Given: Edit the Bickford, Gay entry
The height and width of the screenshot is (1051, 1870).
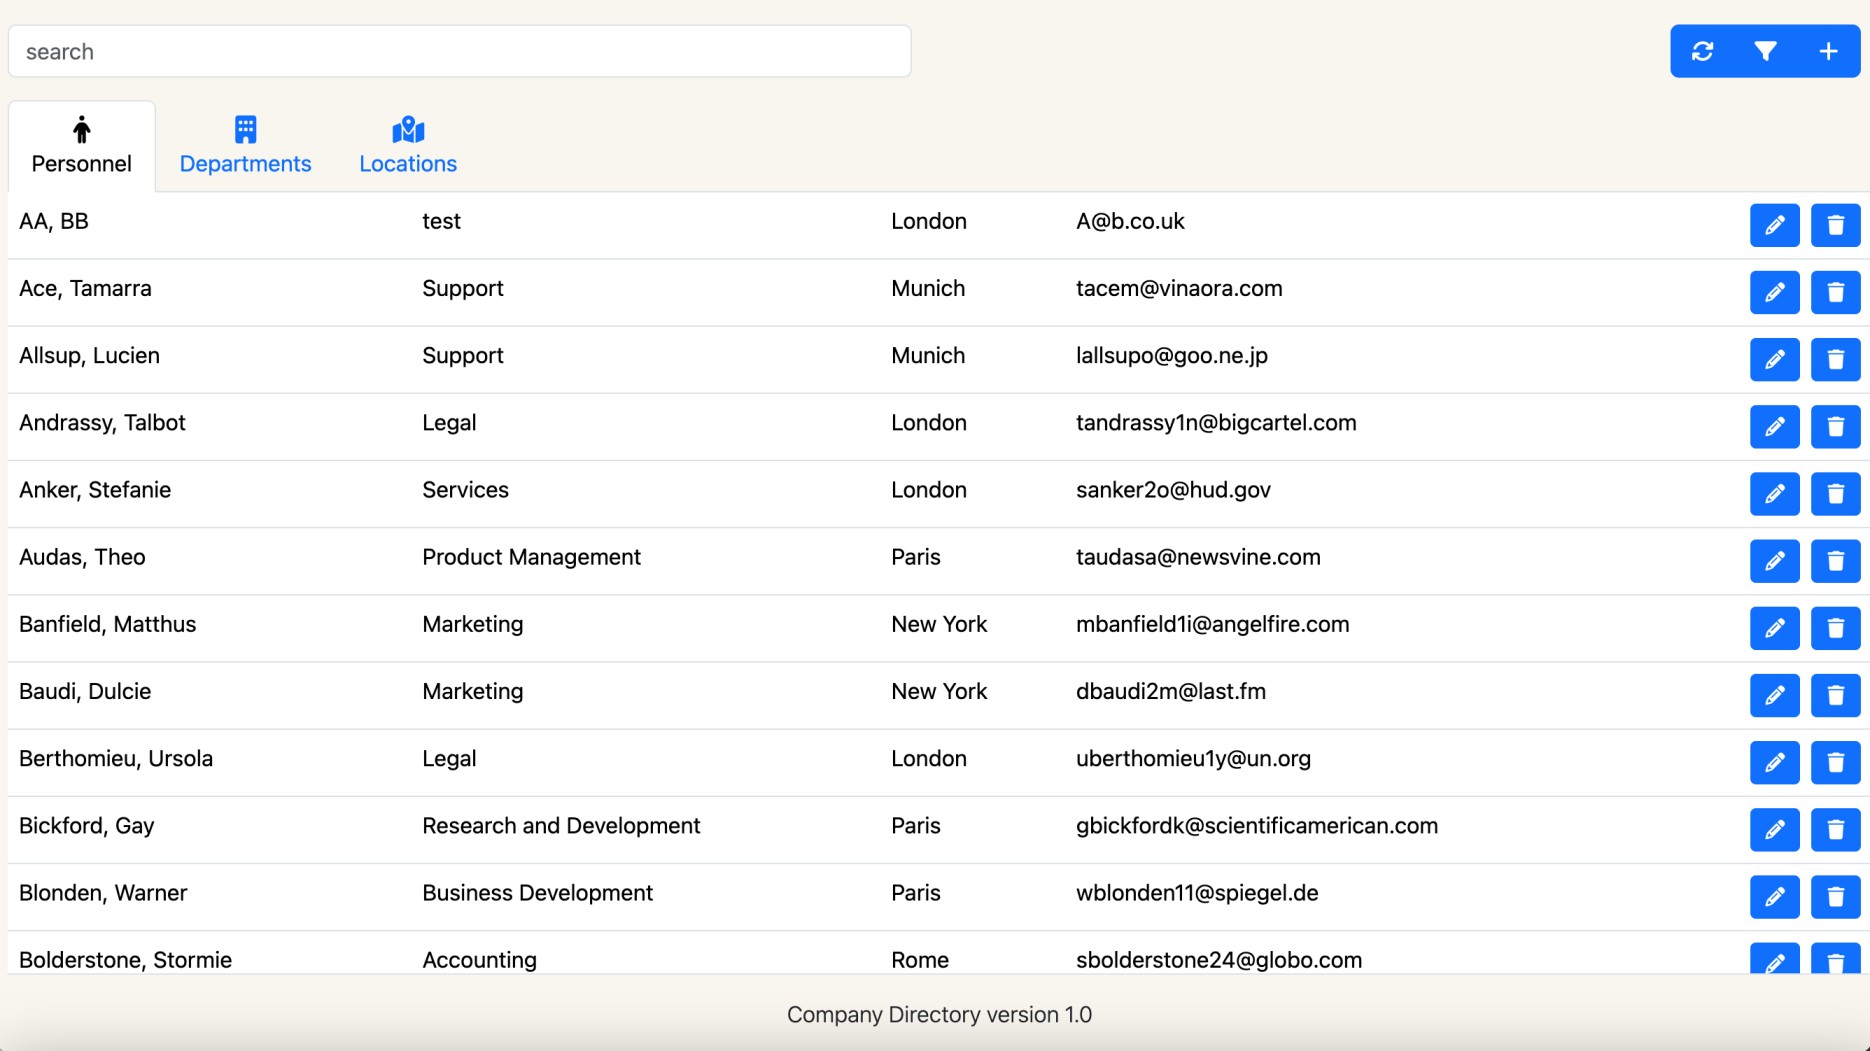Looking at the screenshot, I should (x=1774, y=829).
